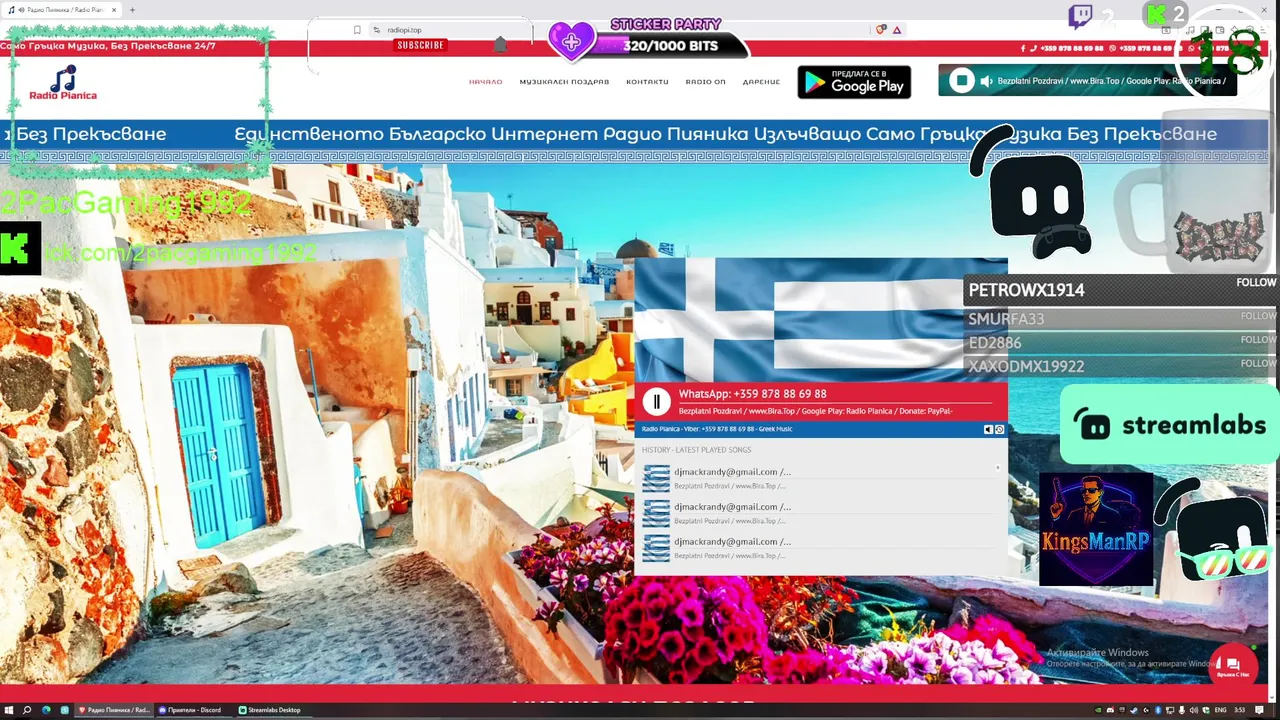Open RADIO ОП menu item
Viewport: 1280px width, 720px height.
tap(705, 82)
